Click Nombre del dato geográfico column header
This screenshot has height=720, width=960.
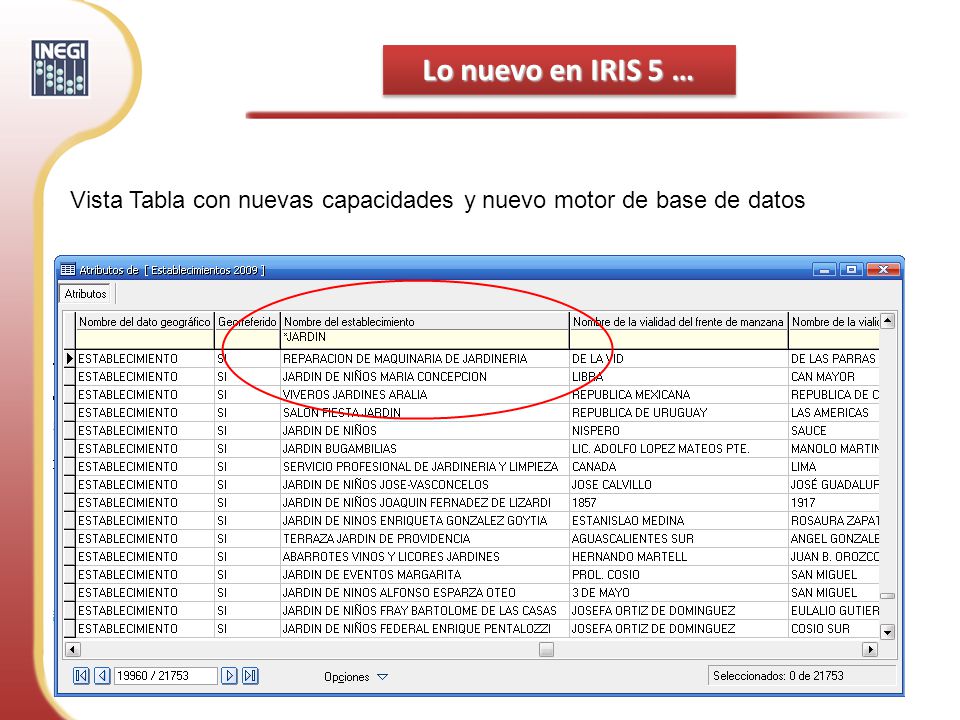click(144, 321)
